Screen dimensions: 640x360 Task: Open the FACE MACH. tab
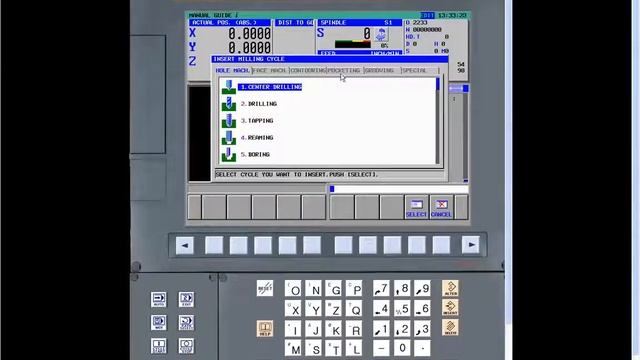click(270, 71)
